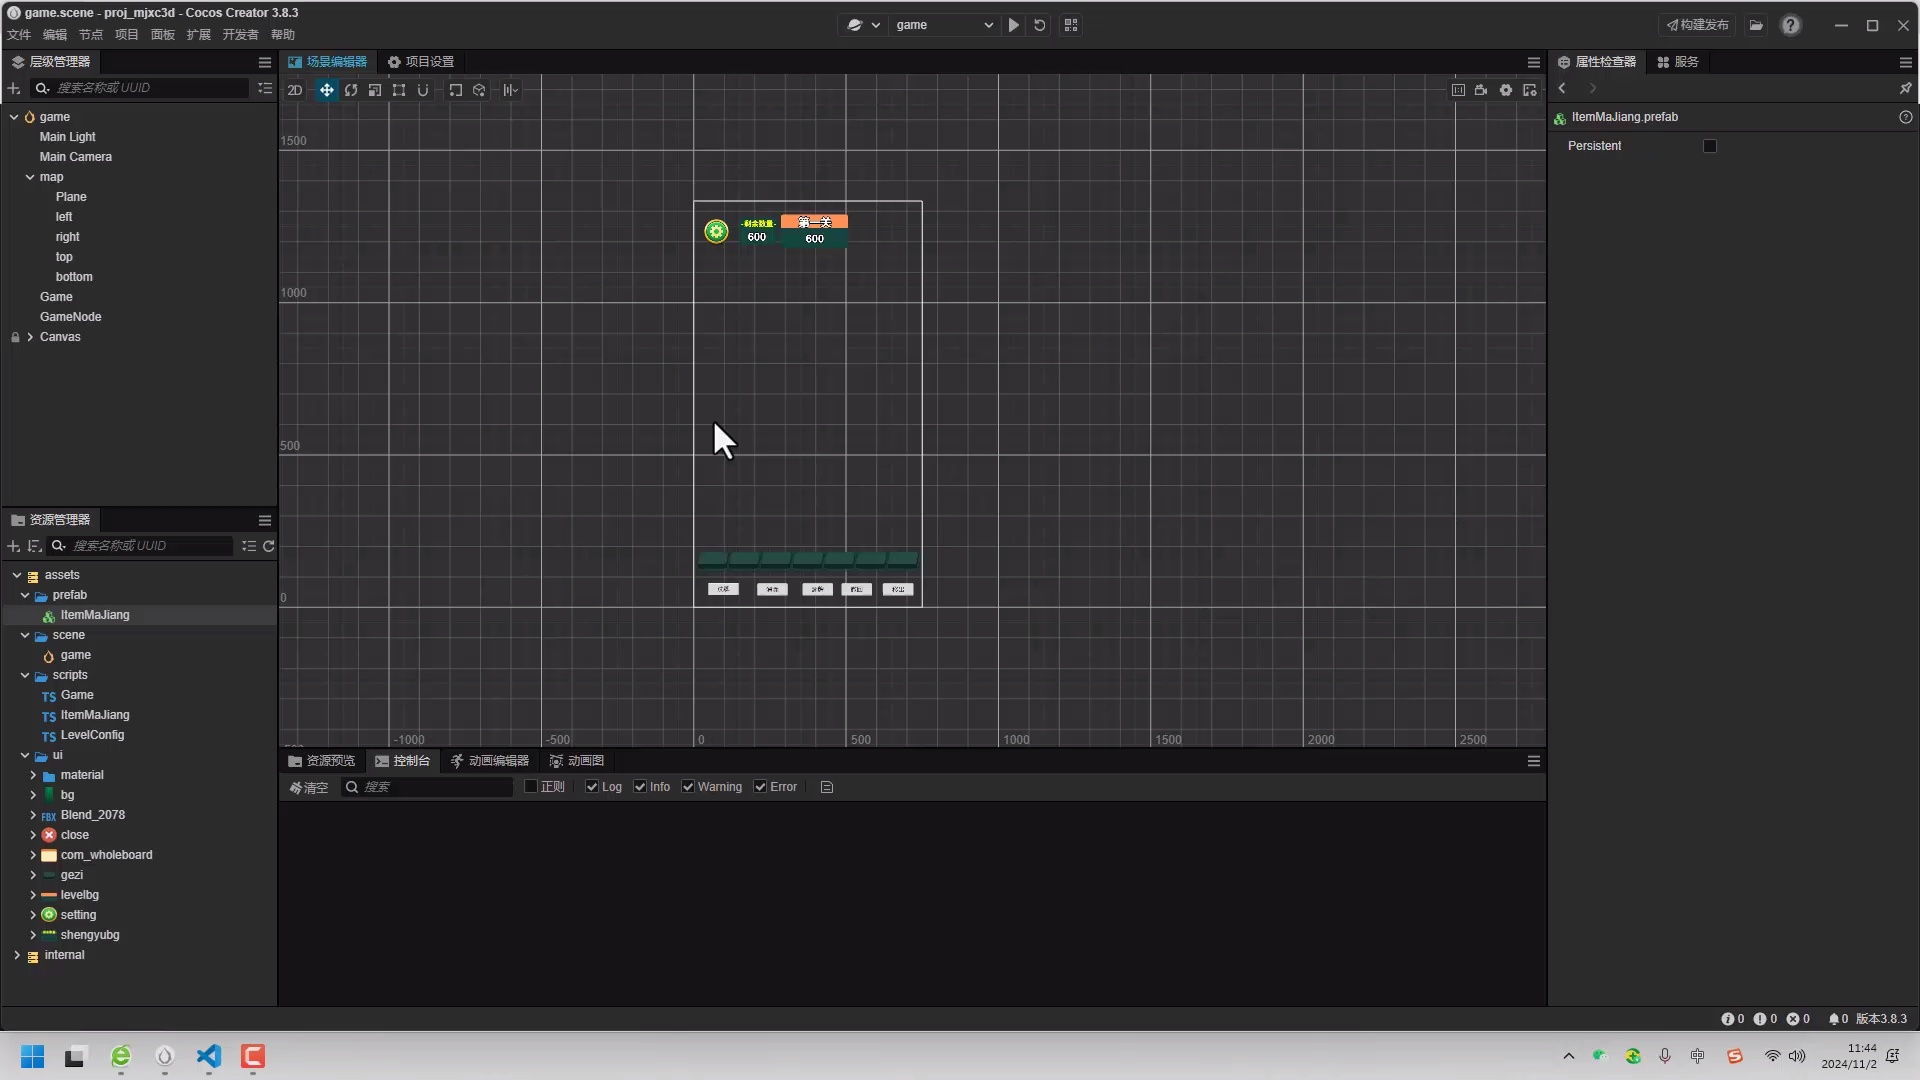Open the 开发者 menu
This screenshot has width=1920, height=1080.
239,34
